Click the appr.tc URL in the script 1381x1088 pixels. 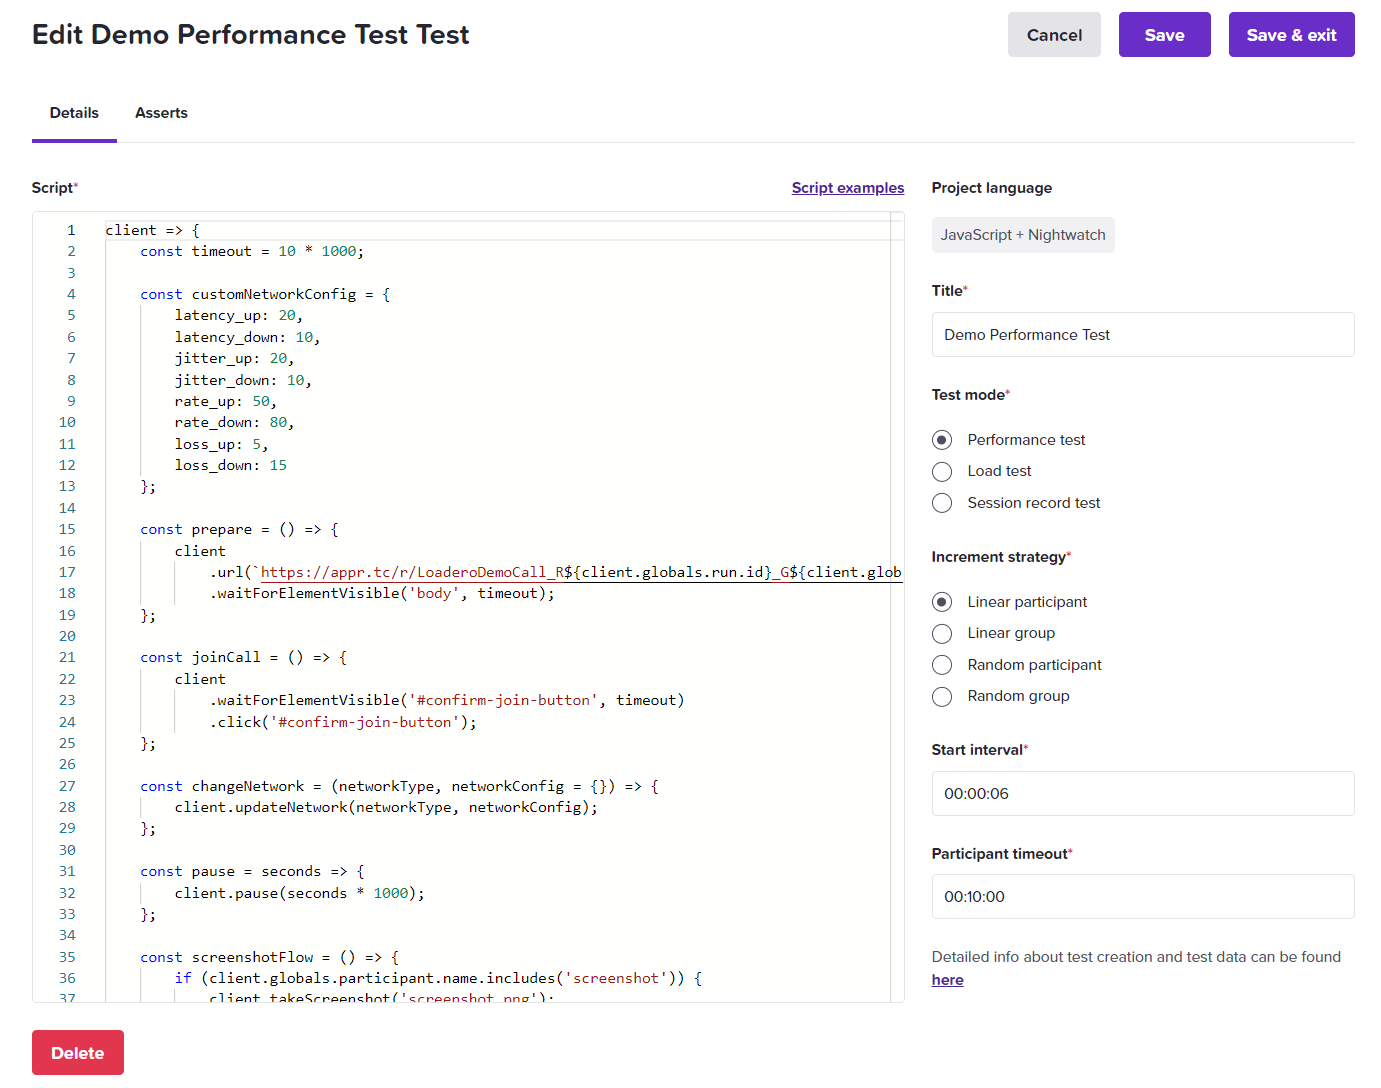tap(404, 572)
